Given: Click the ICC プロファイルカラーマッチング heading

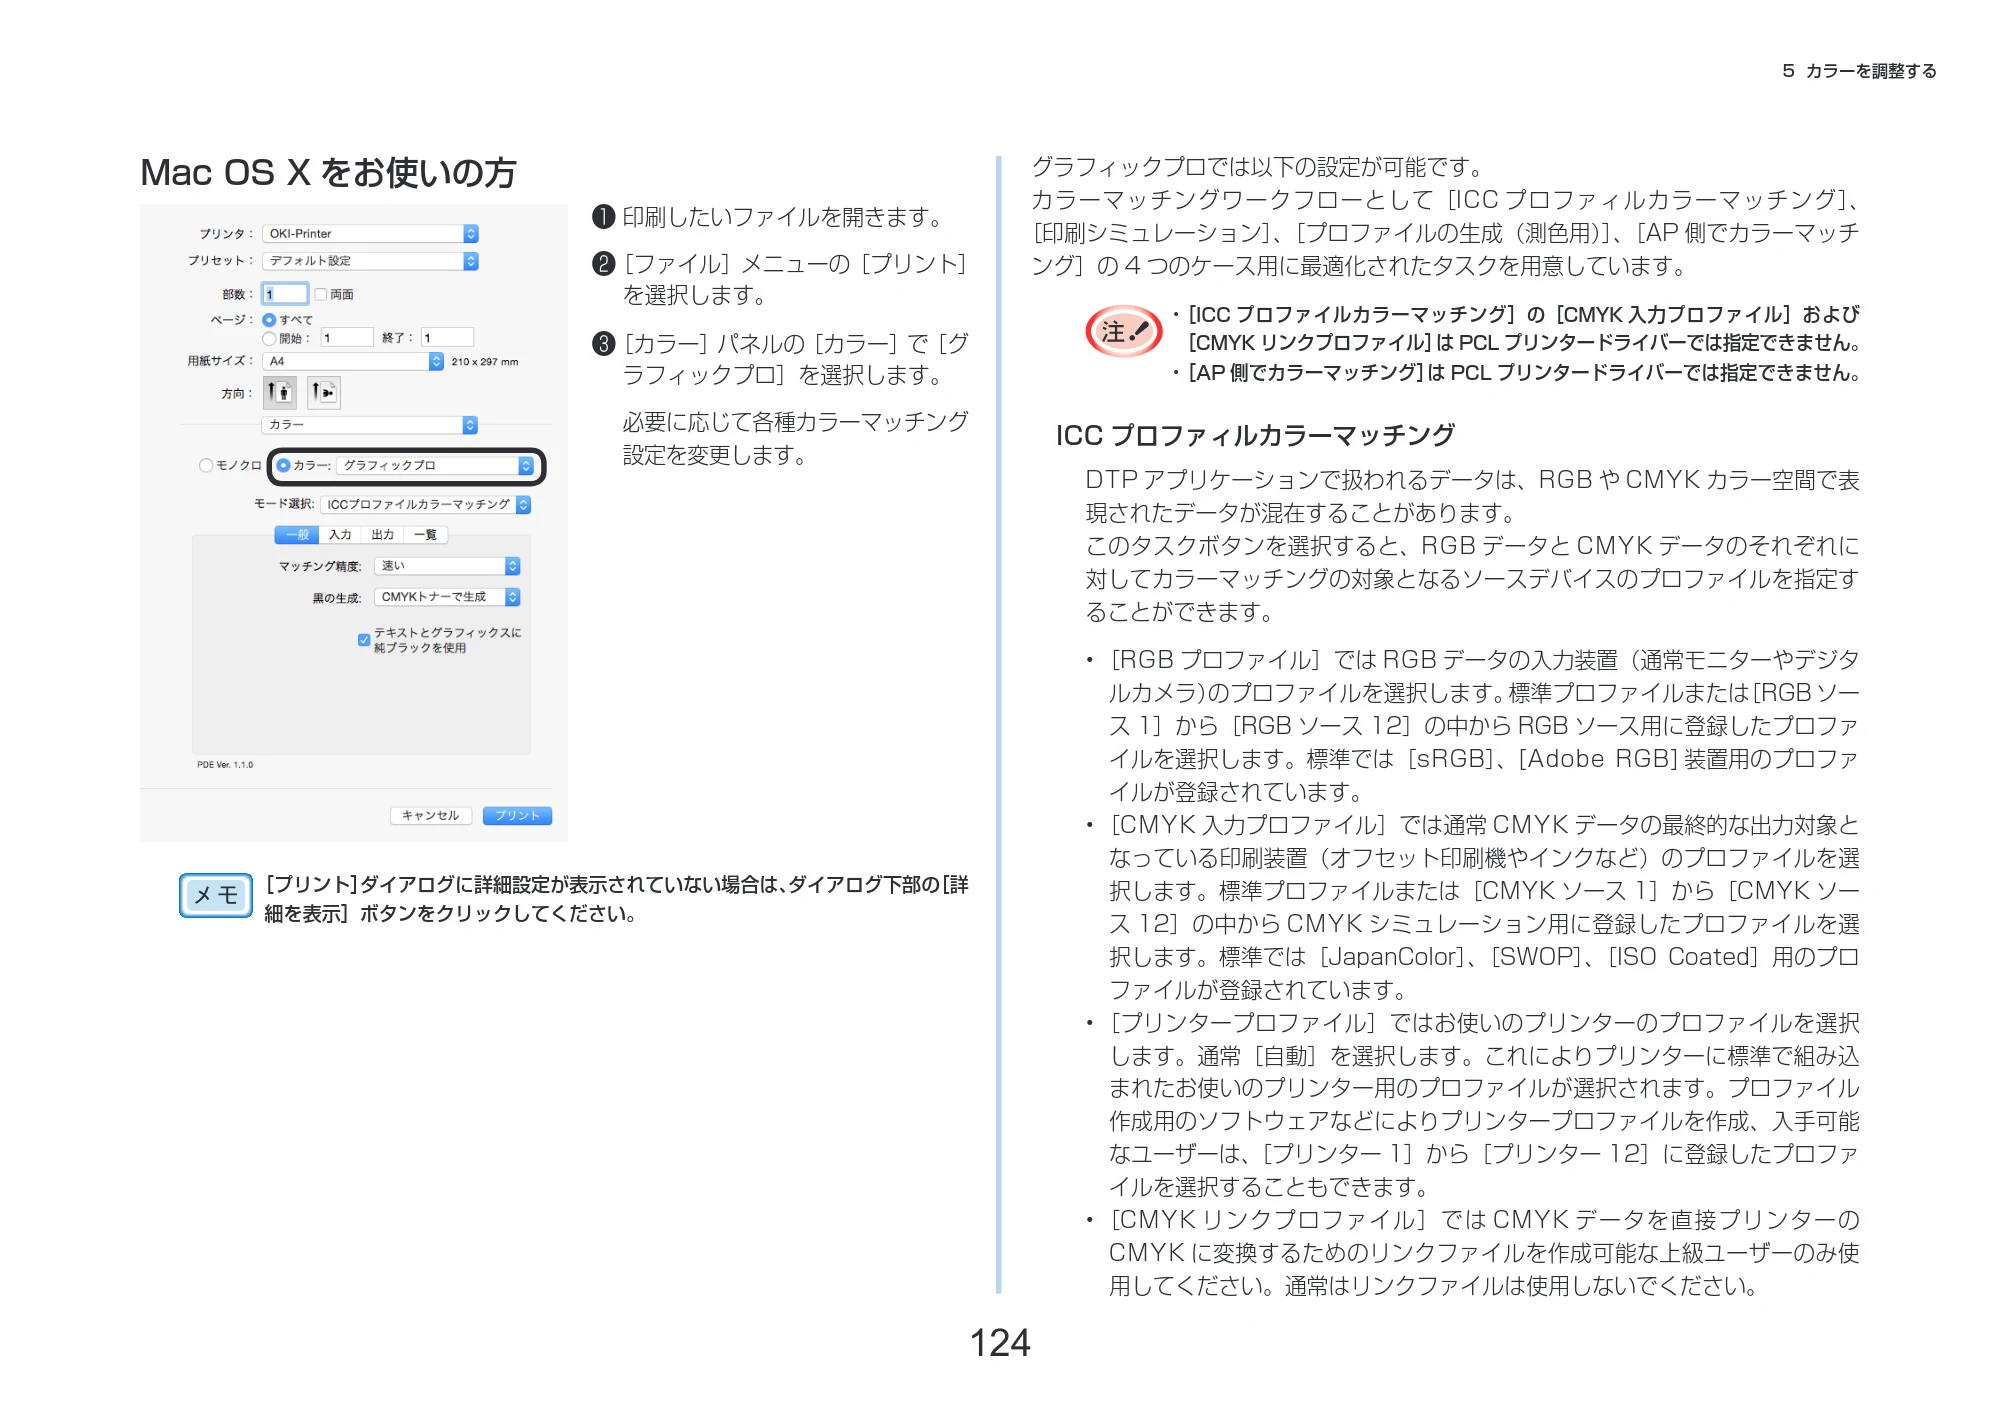Looking at the screenshot, I should [x=1255, y=435].
